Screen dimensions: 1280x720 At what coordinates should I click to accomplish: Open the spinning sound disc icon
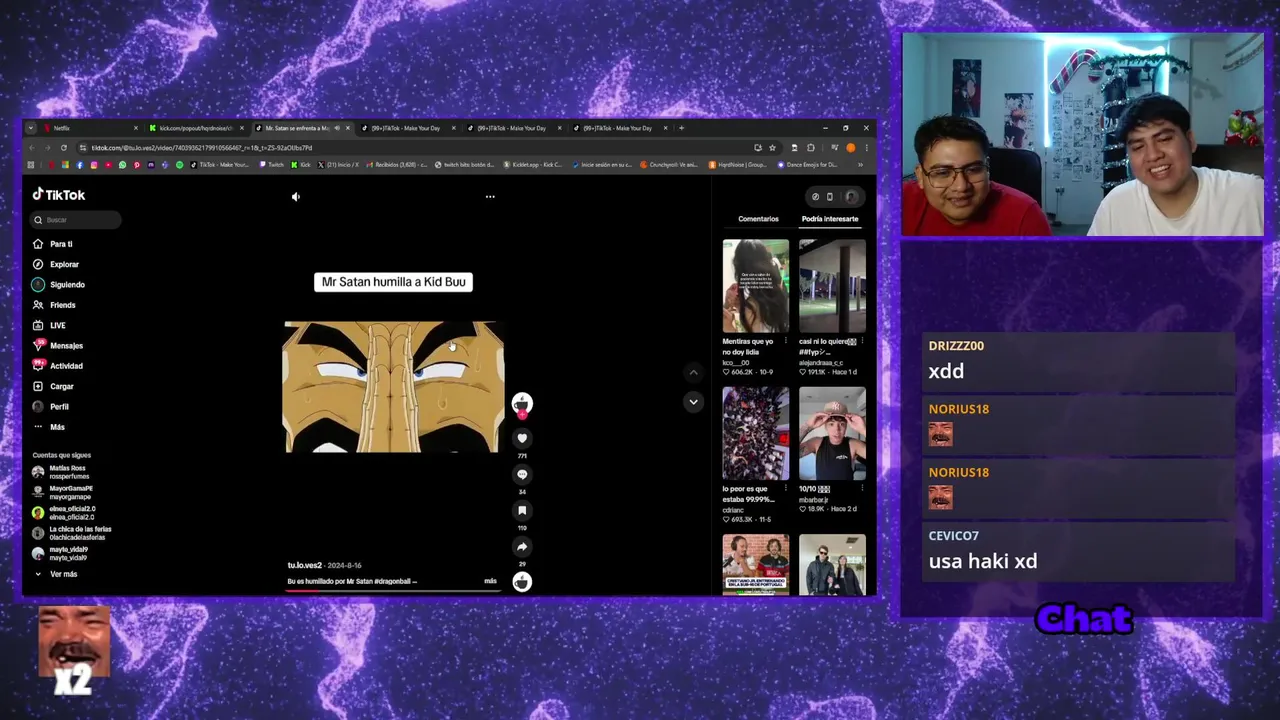tap(522, 582)
